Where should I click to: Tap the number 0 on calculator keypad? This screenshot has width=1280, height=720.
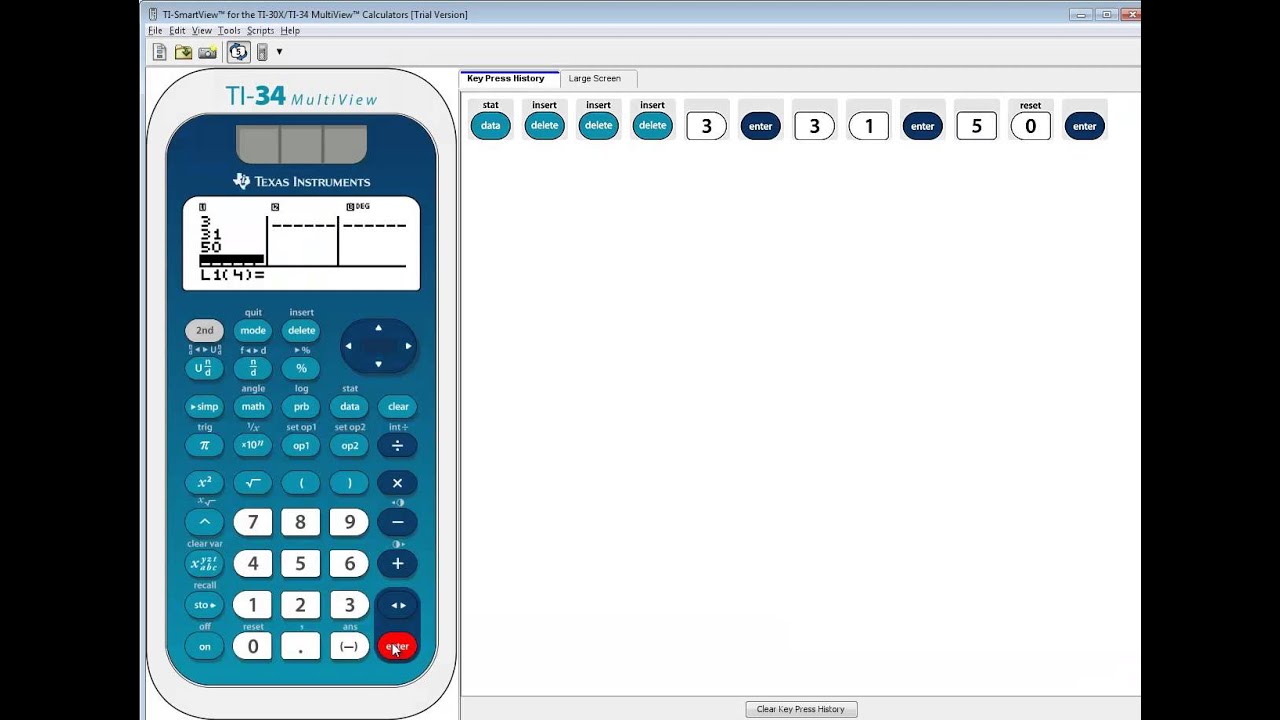click(x=253, y=646)
